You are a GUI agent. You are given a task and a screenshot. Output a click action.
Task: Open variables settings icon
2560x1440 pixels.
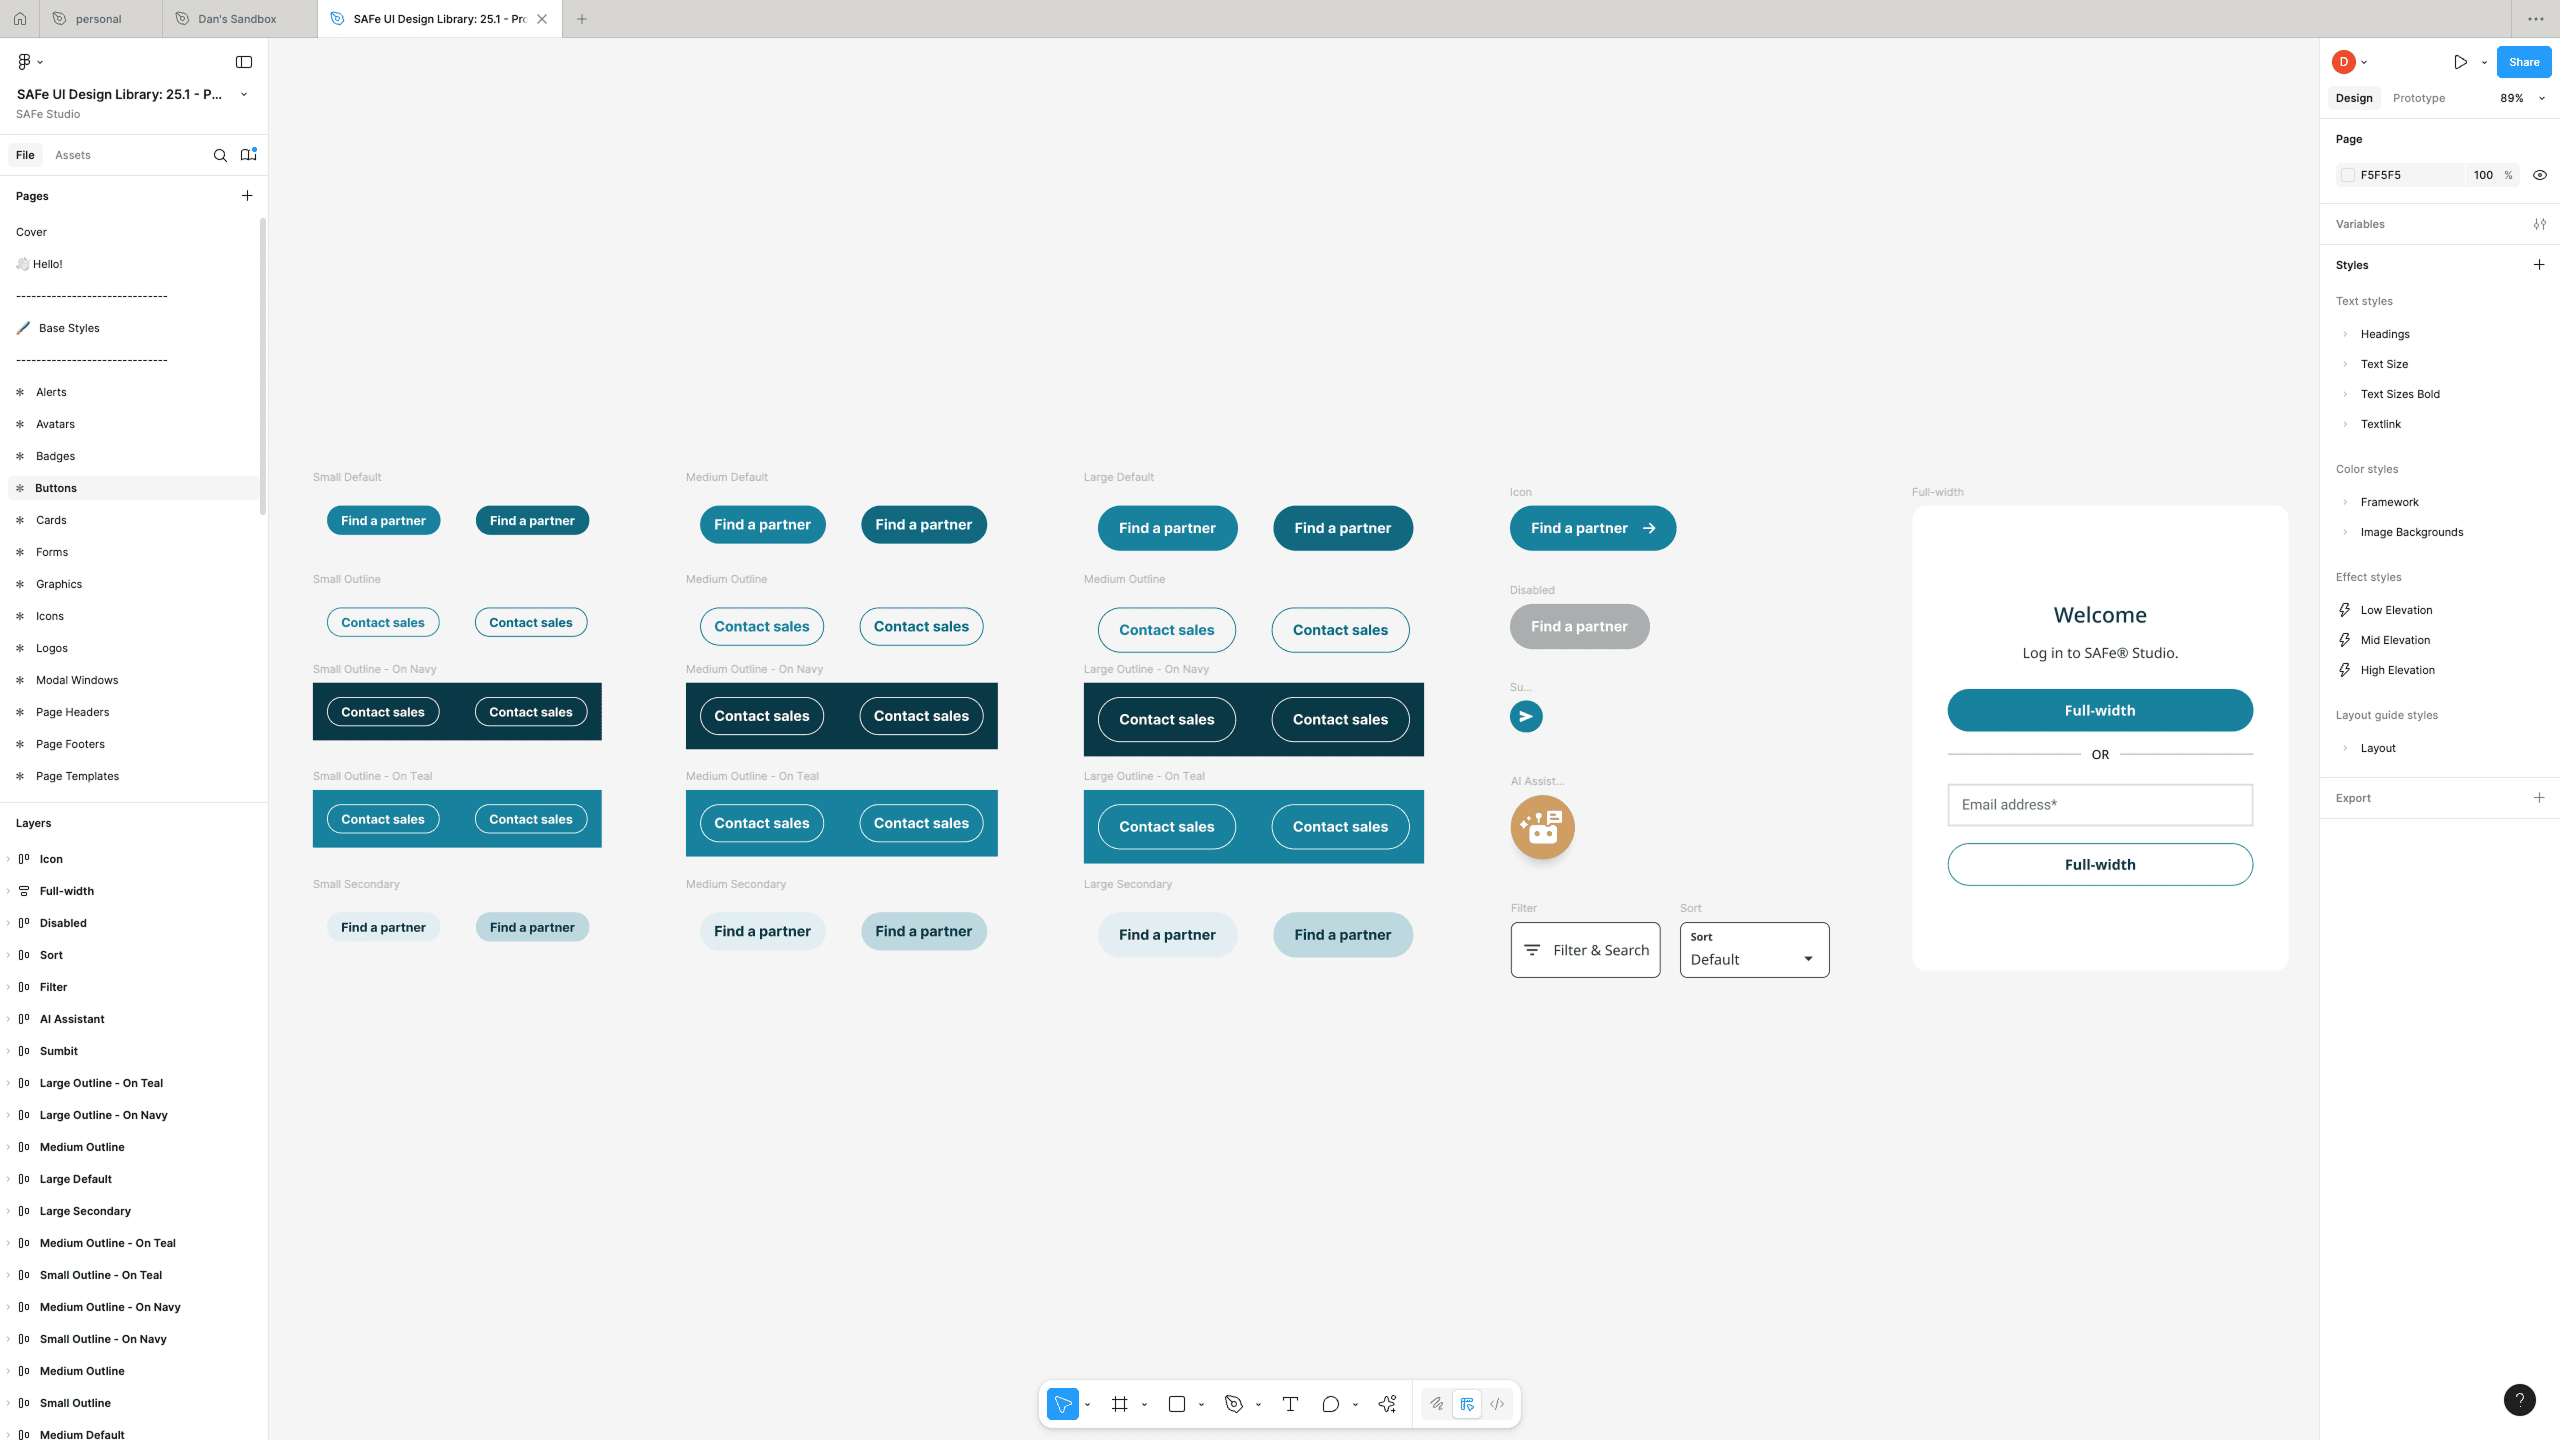(2539, 224)
